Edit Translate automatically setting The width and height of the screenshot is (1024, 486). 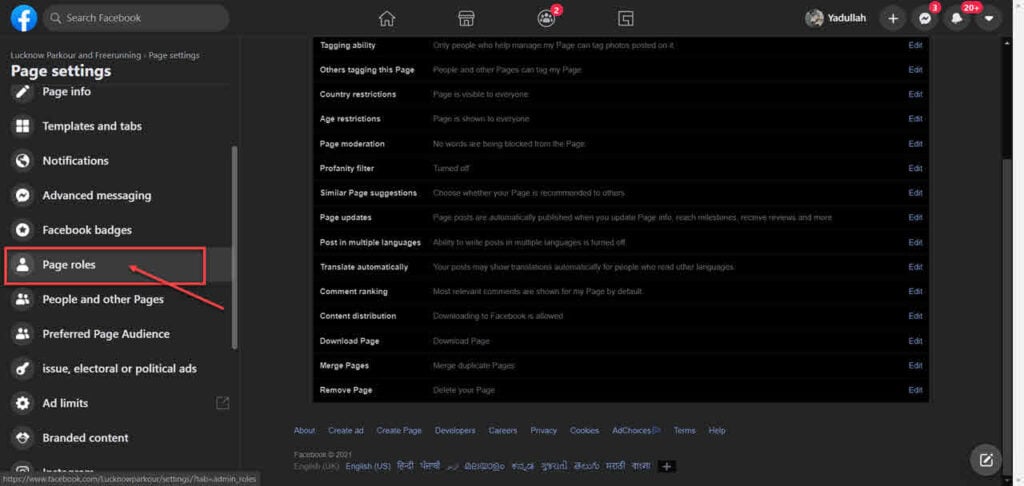coord(915,267)
